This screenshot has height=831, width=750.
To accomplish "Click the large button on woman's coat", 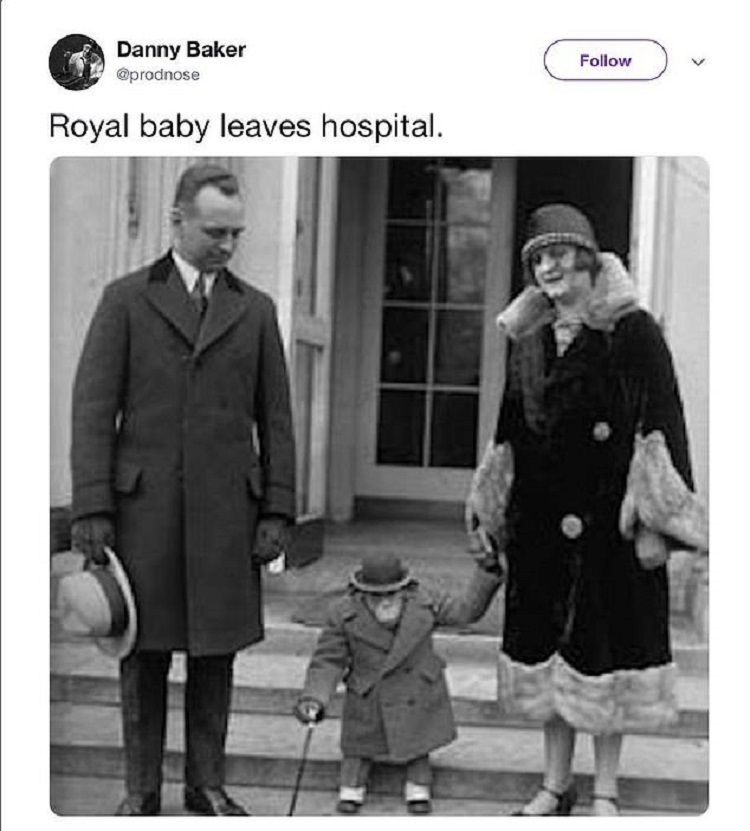I will 572,525.
